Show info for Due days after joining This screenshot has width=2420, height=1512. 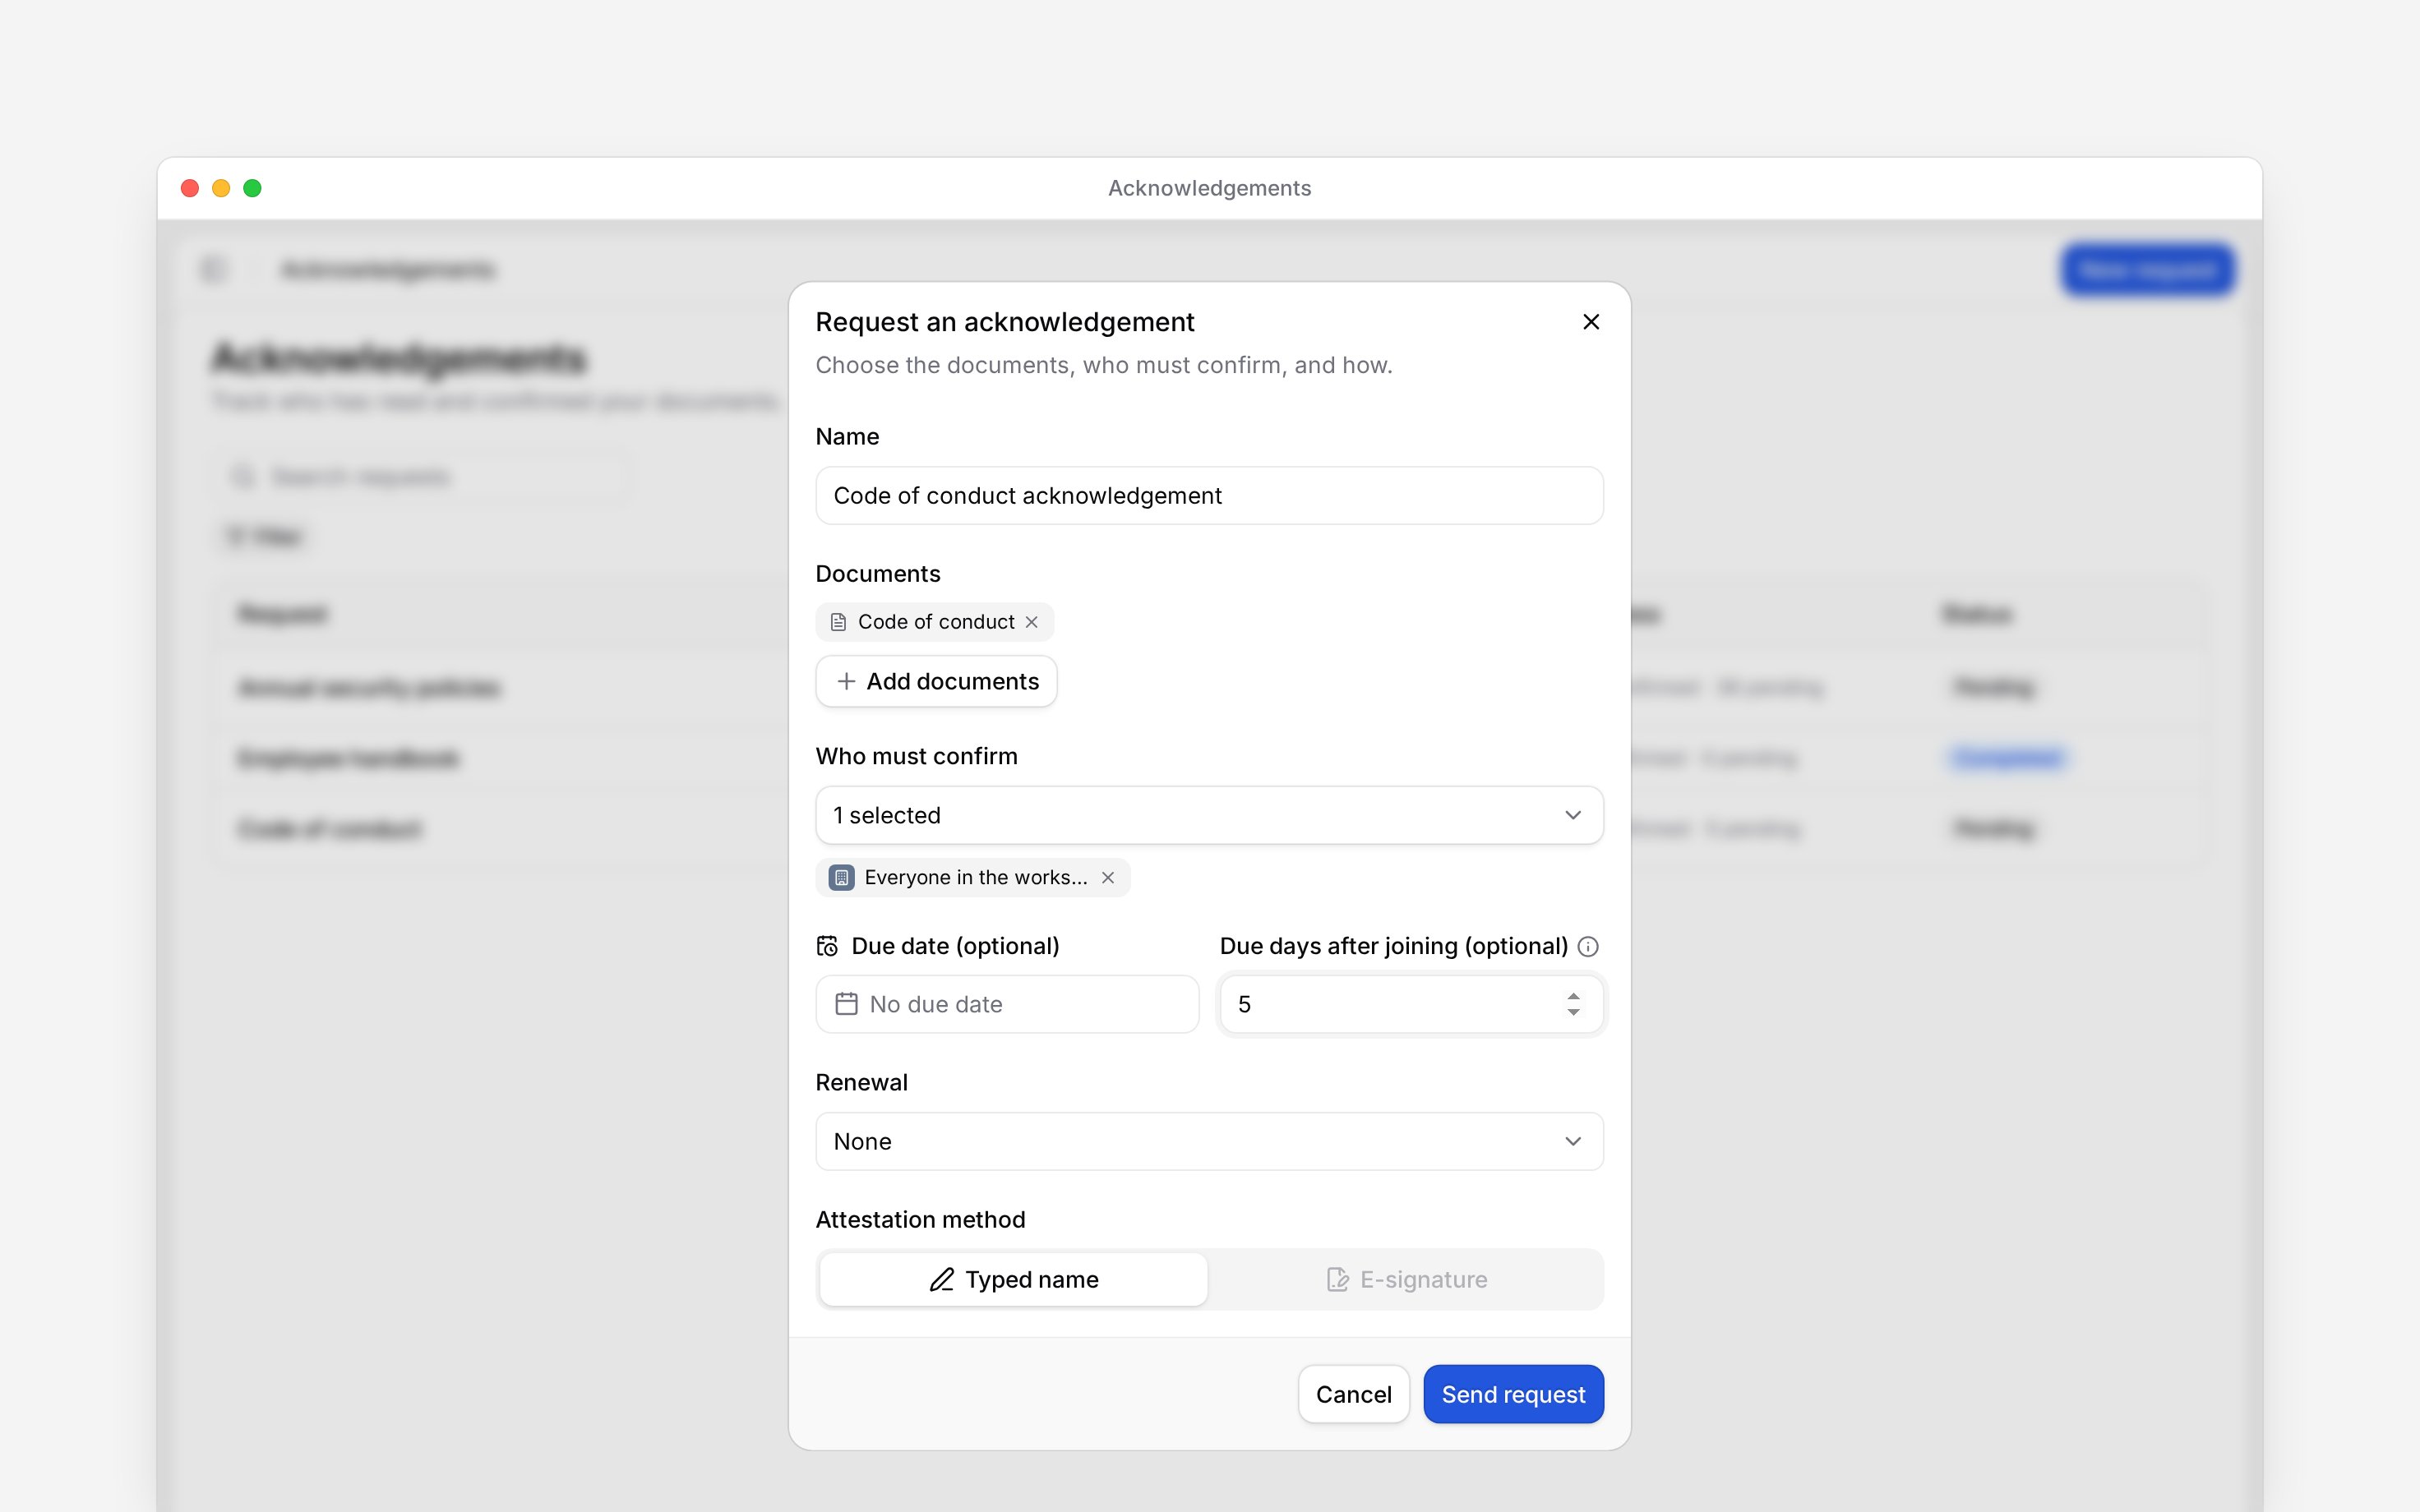click(x=1588, y=946)
